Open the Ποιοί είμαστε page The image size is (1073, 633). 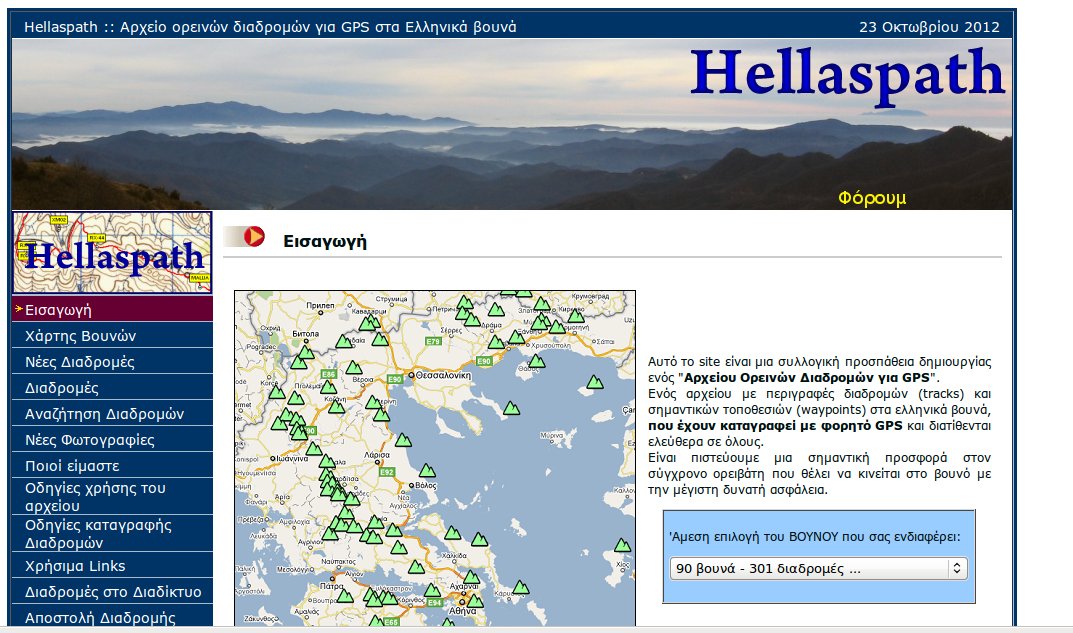coord(112,465)
